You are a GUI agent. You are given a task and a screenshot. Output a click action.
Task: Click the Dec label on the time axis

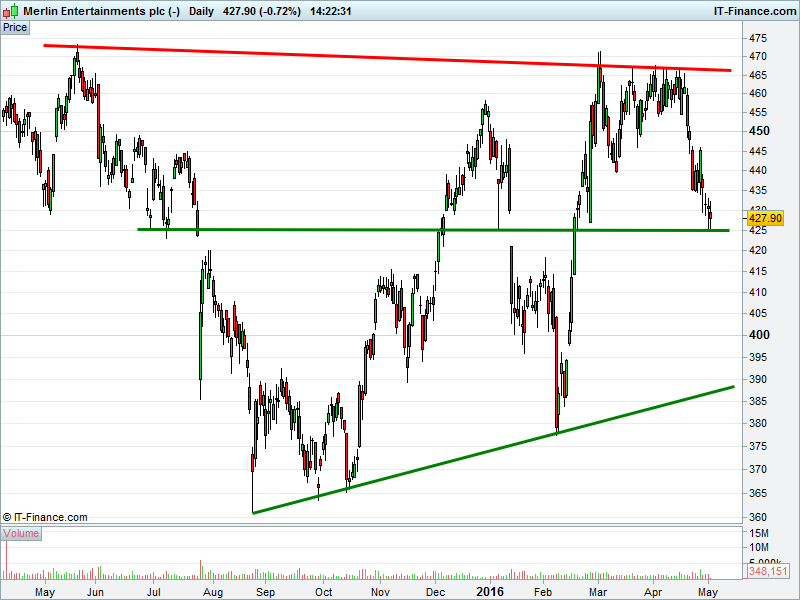point(435,592)
